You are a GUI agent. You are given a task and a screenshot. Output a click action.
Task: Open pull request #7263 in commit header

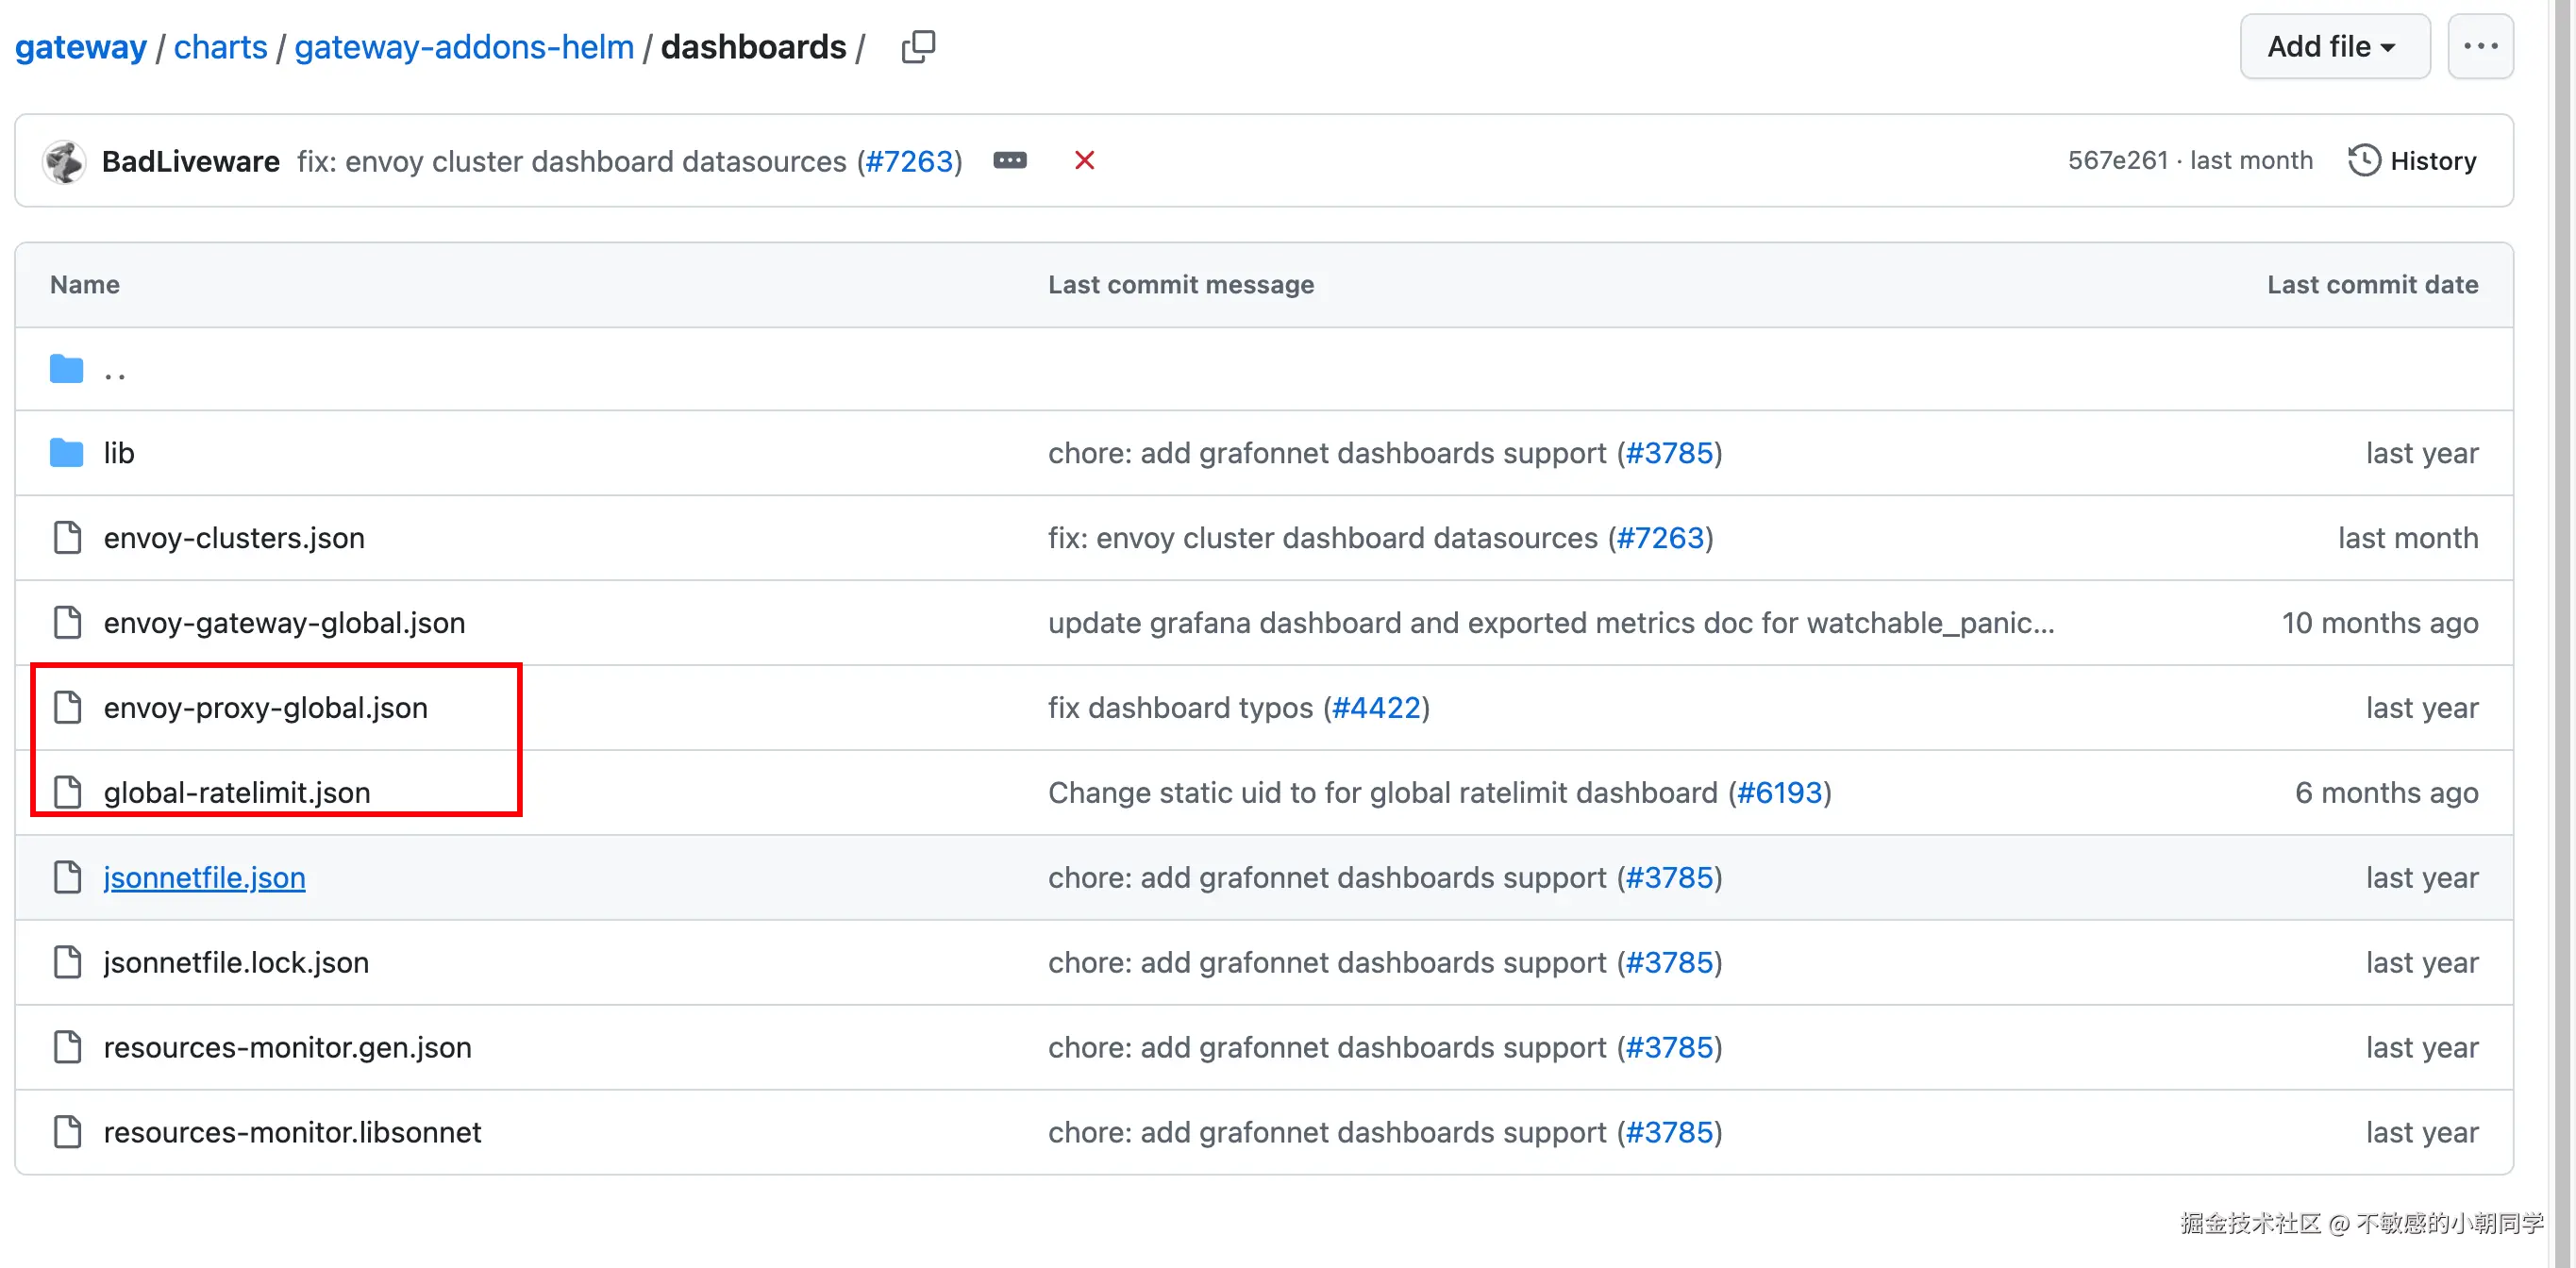(908, 161)
